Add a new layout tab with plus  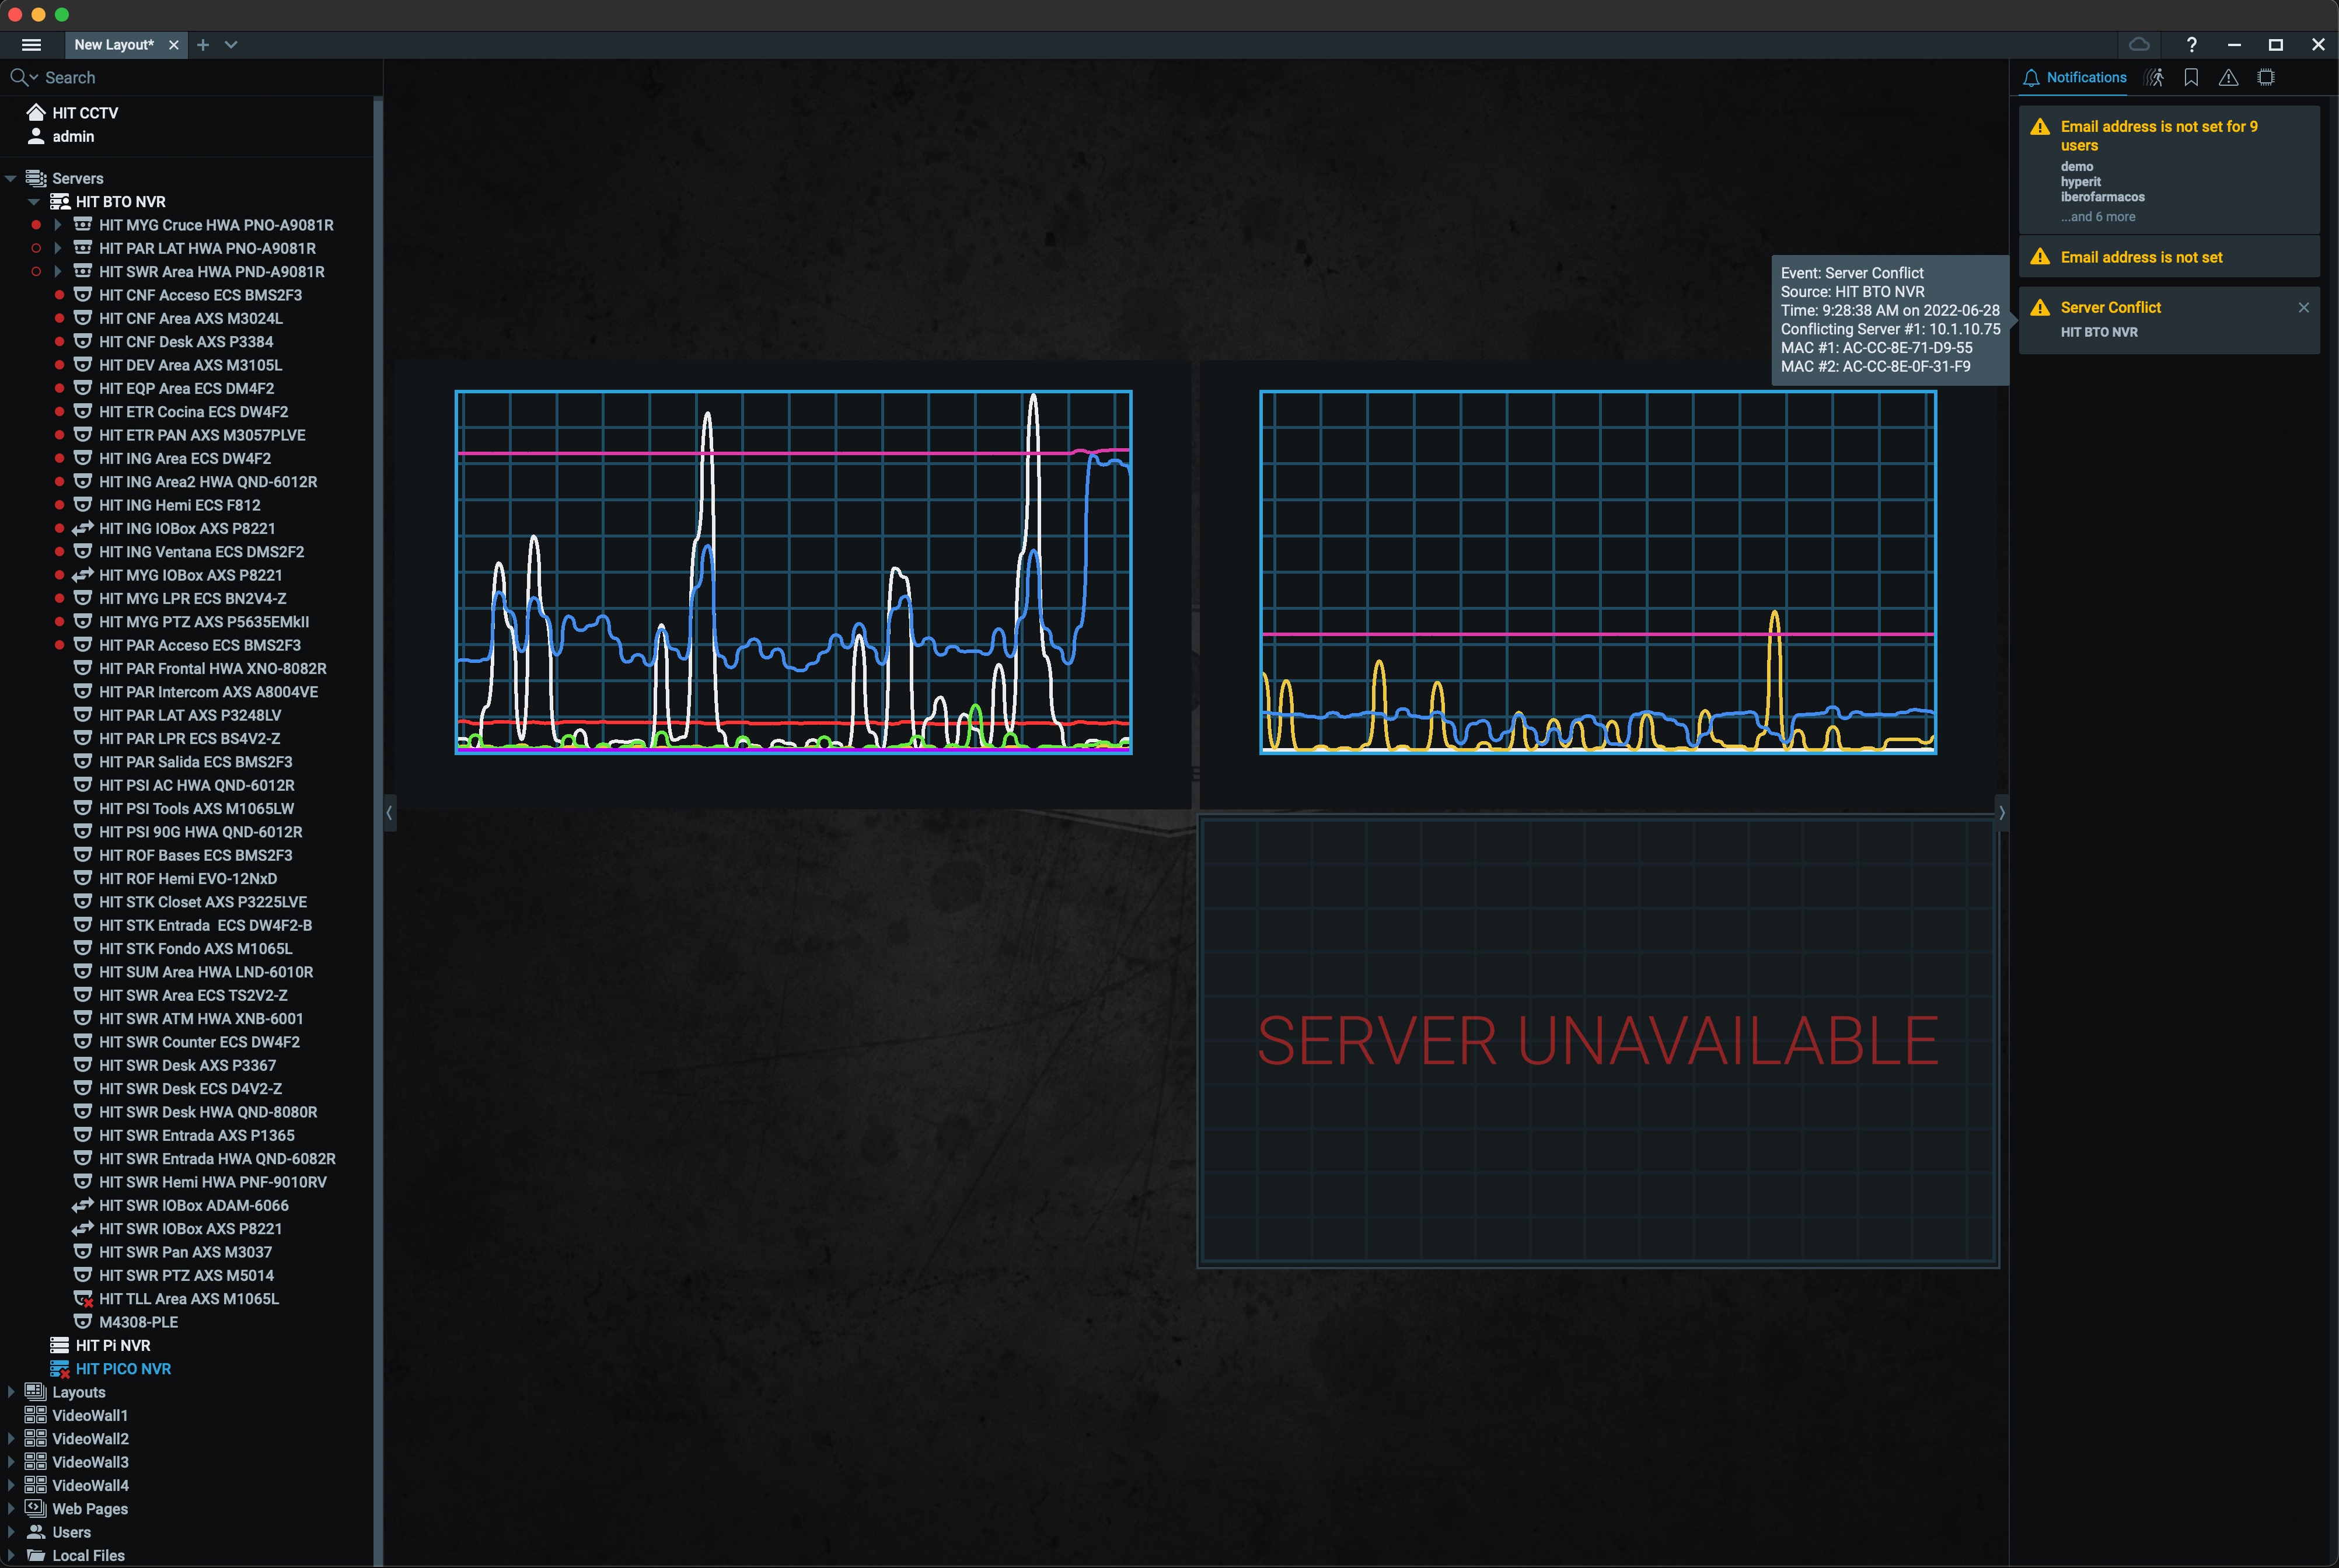tap(203, 45)
